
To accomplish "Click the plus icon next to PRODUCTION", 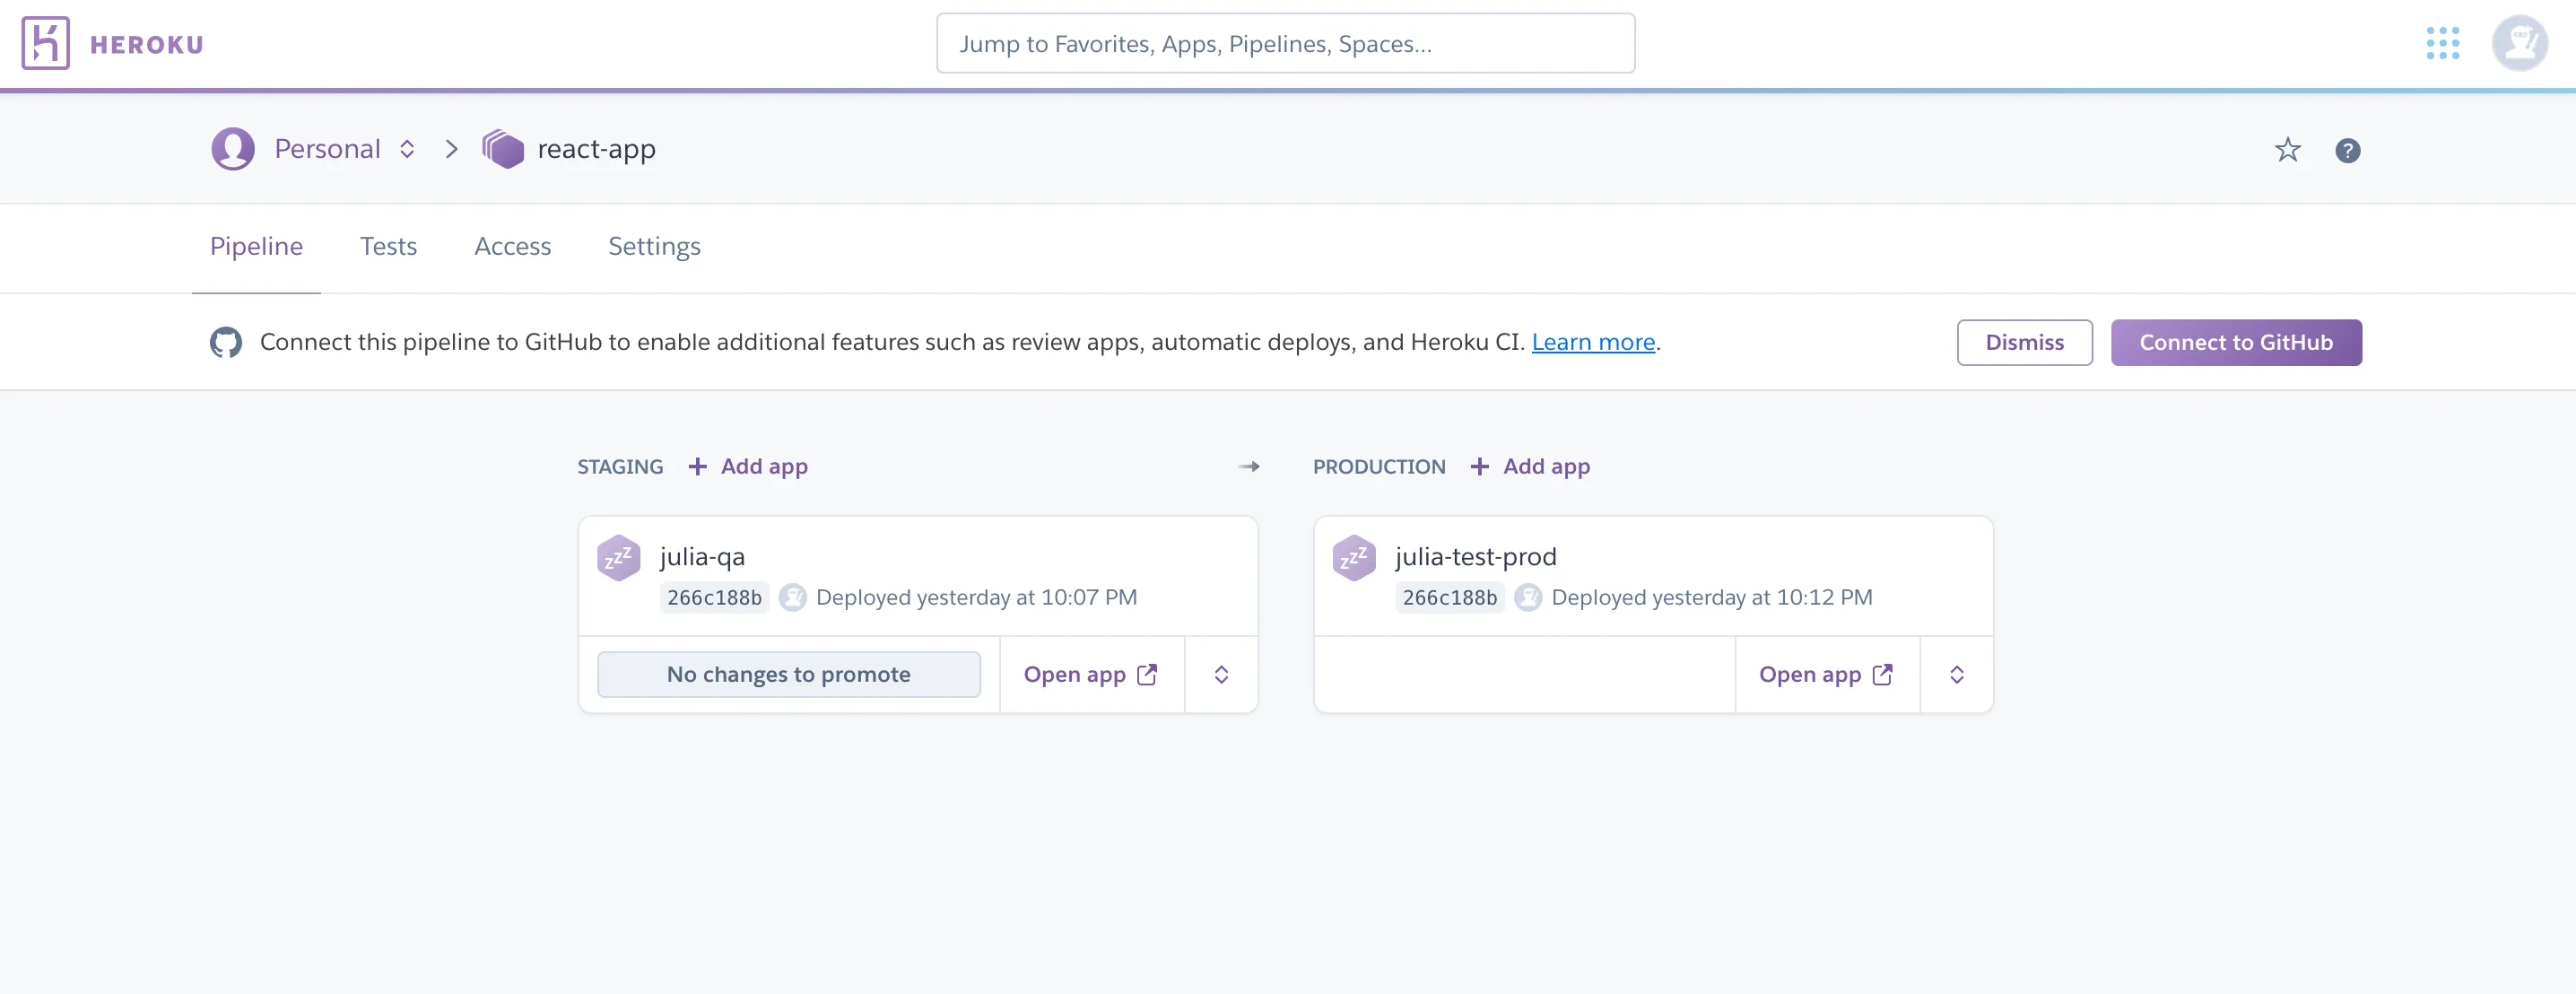I will (x=1479, y=466).
